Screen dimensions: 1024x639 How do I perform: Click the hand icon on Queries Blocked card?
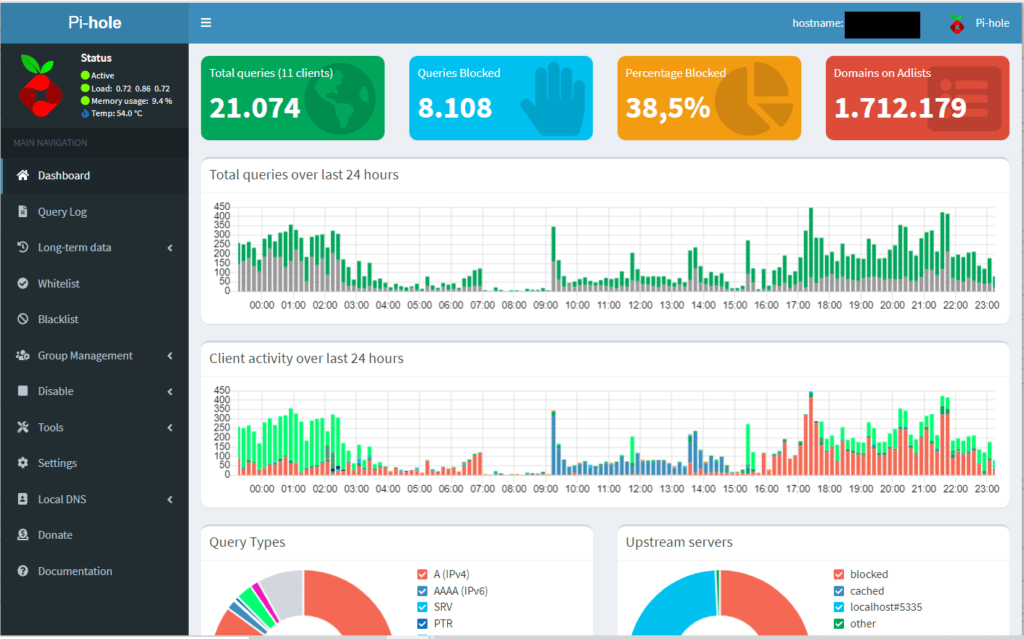(x=552, y=99)
